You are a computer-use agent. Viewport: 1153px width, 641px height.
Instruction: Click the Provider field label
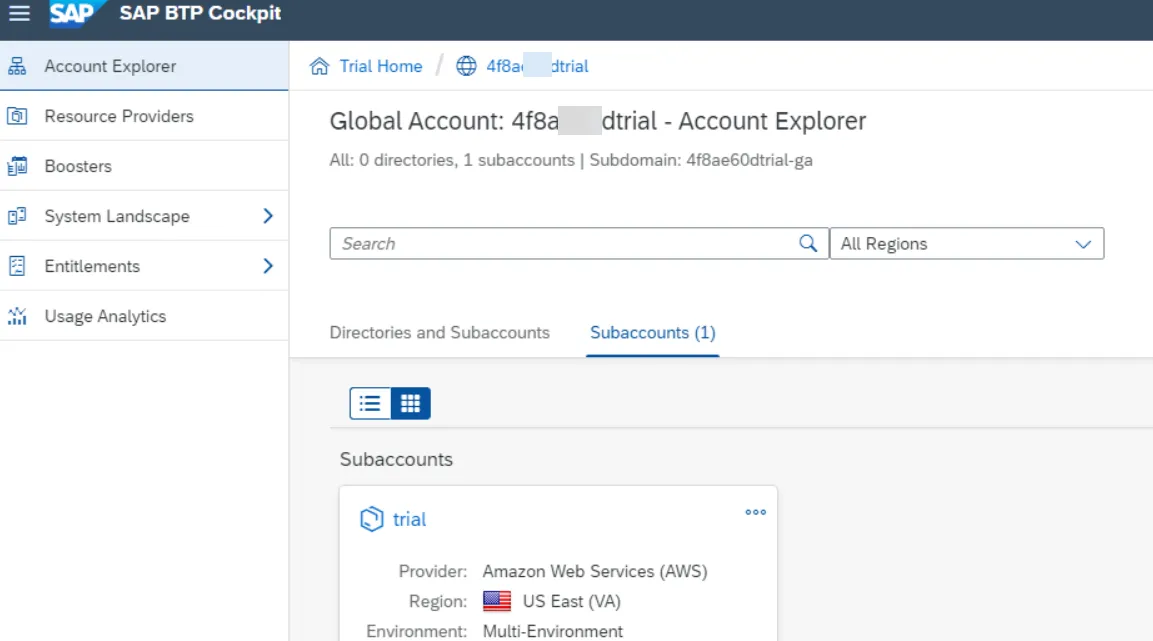click(x=433, y=571)
